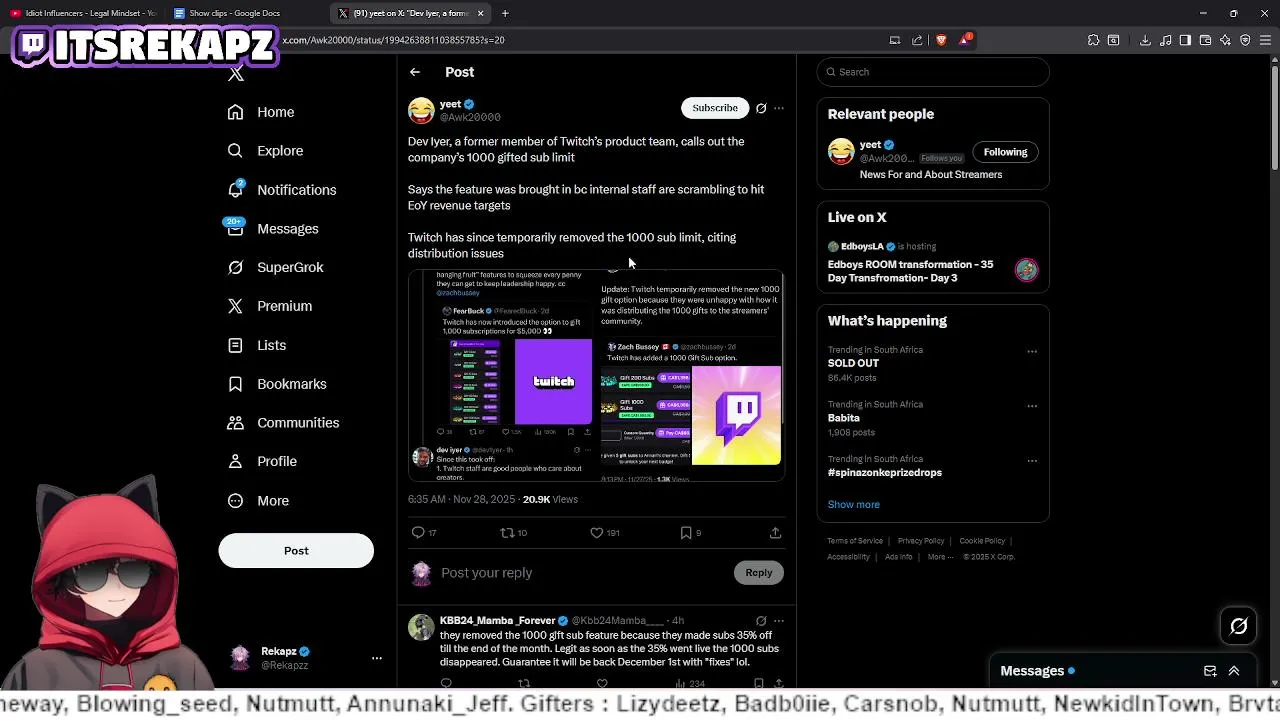Viewport: 1280px width, 720px height.
Task: Open SuperGrok in sidebar
Action: coord(275,267)
